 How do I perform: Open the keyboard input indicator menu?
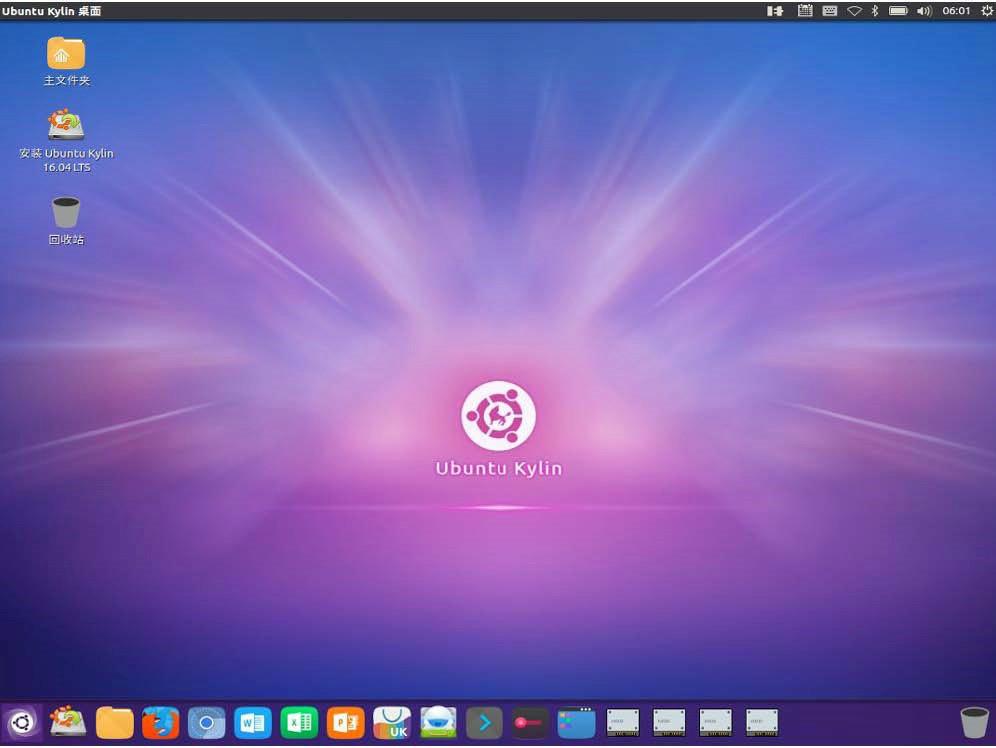click(x=829, y=11)
